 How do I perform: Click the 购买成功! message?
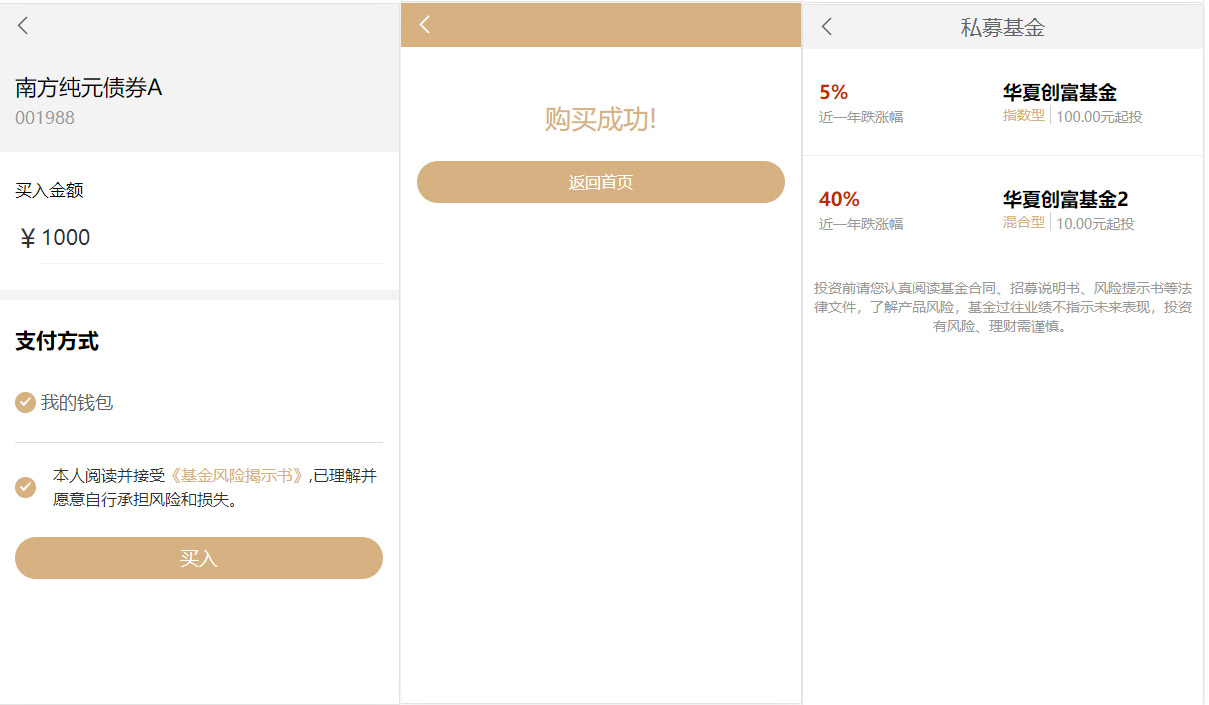601,120
